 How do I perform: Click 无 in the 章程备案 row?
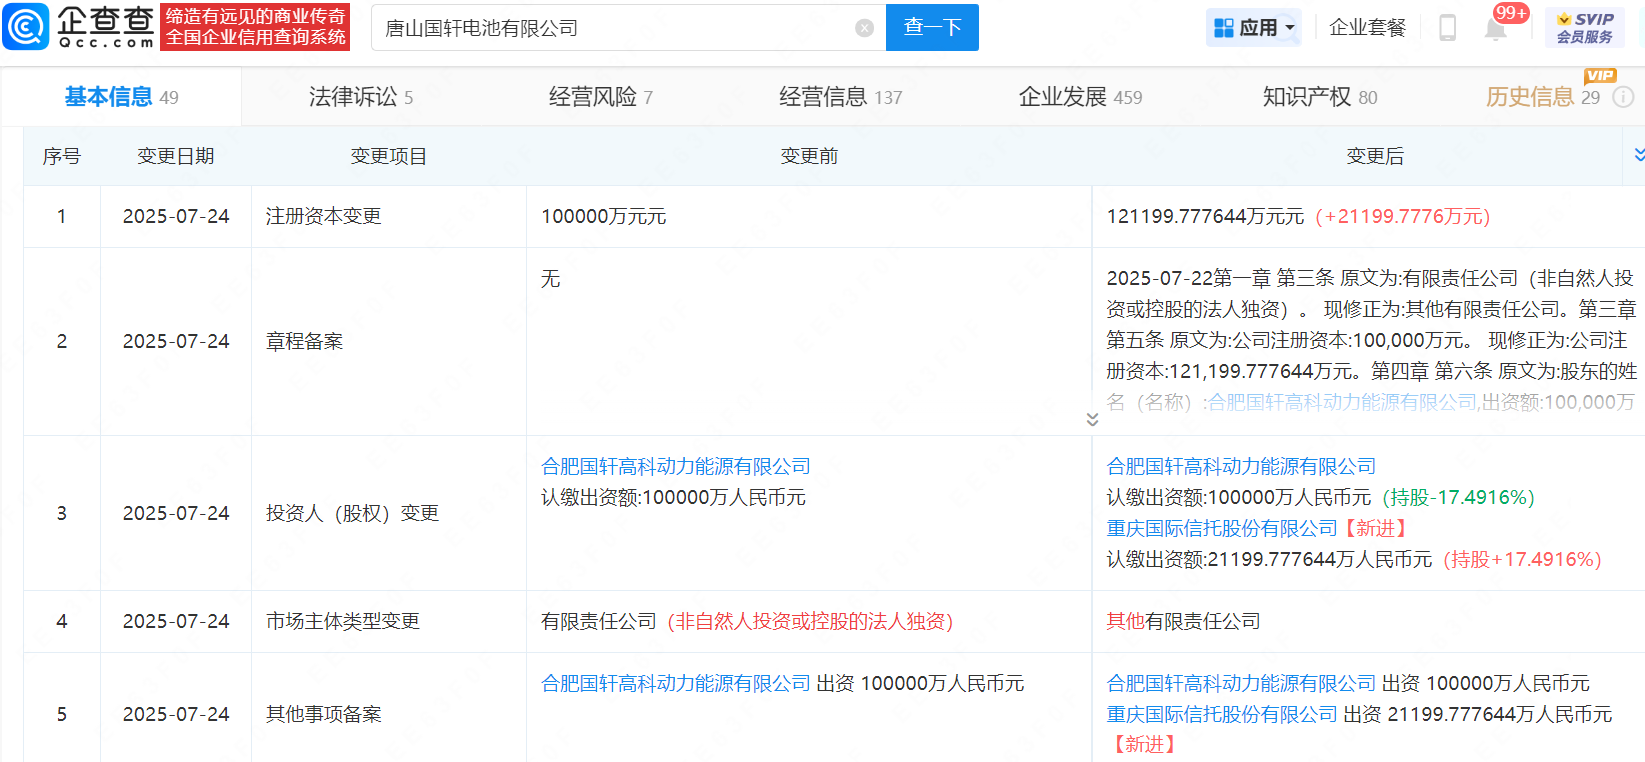(550, 278)
